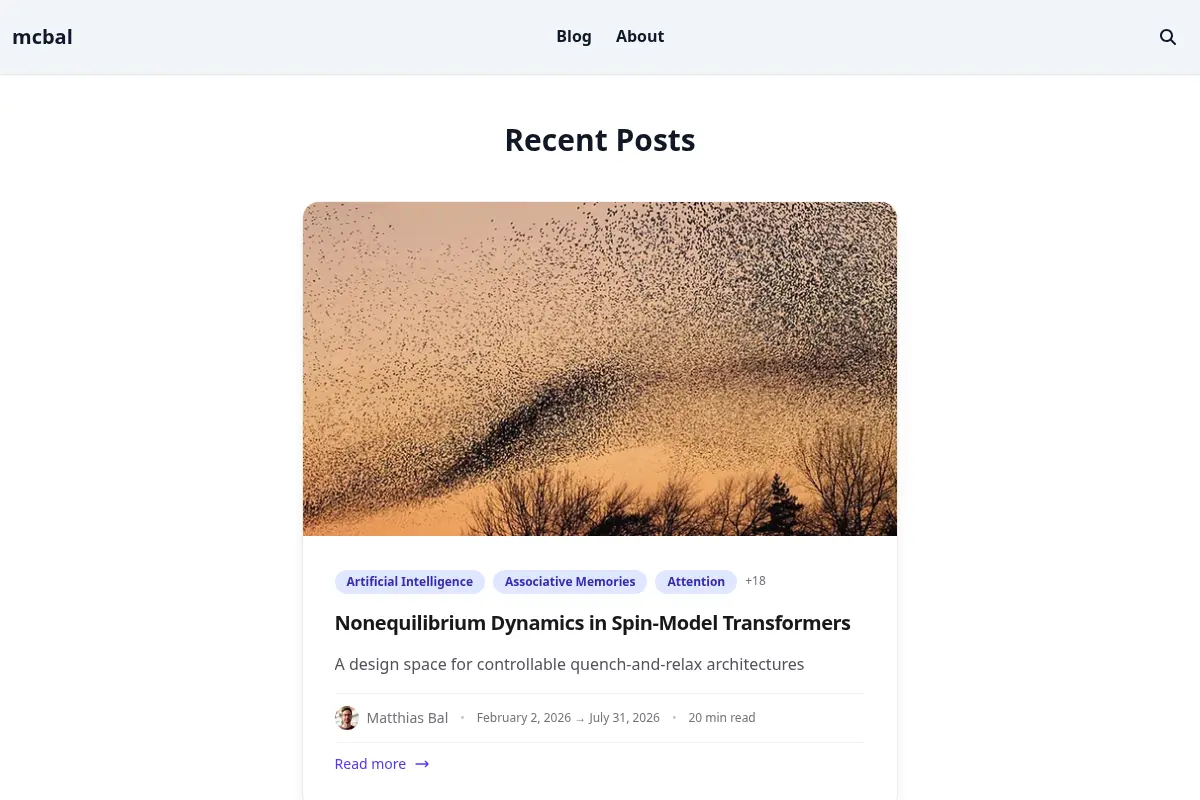1200x800 pixels.
Task: Click Matthias Bal's avatar picture
Action: [347, 718]
